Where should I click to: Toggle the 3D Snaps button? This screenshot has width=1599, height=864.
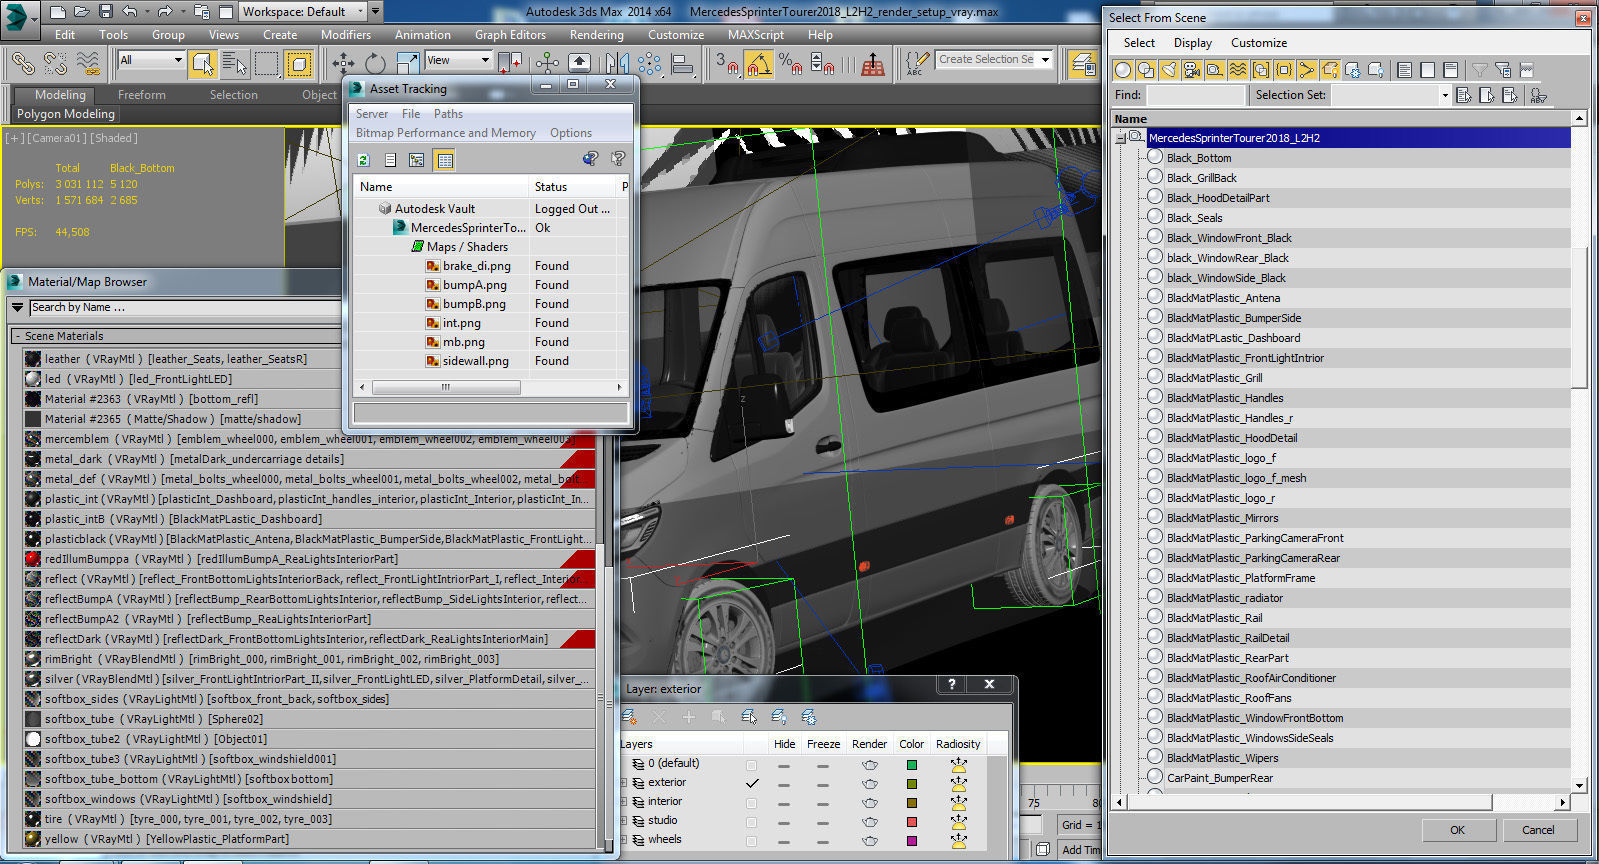click(727, 63)
